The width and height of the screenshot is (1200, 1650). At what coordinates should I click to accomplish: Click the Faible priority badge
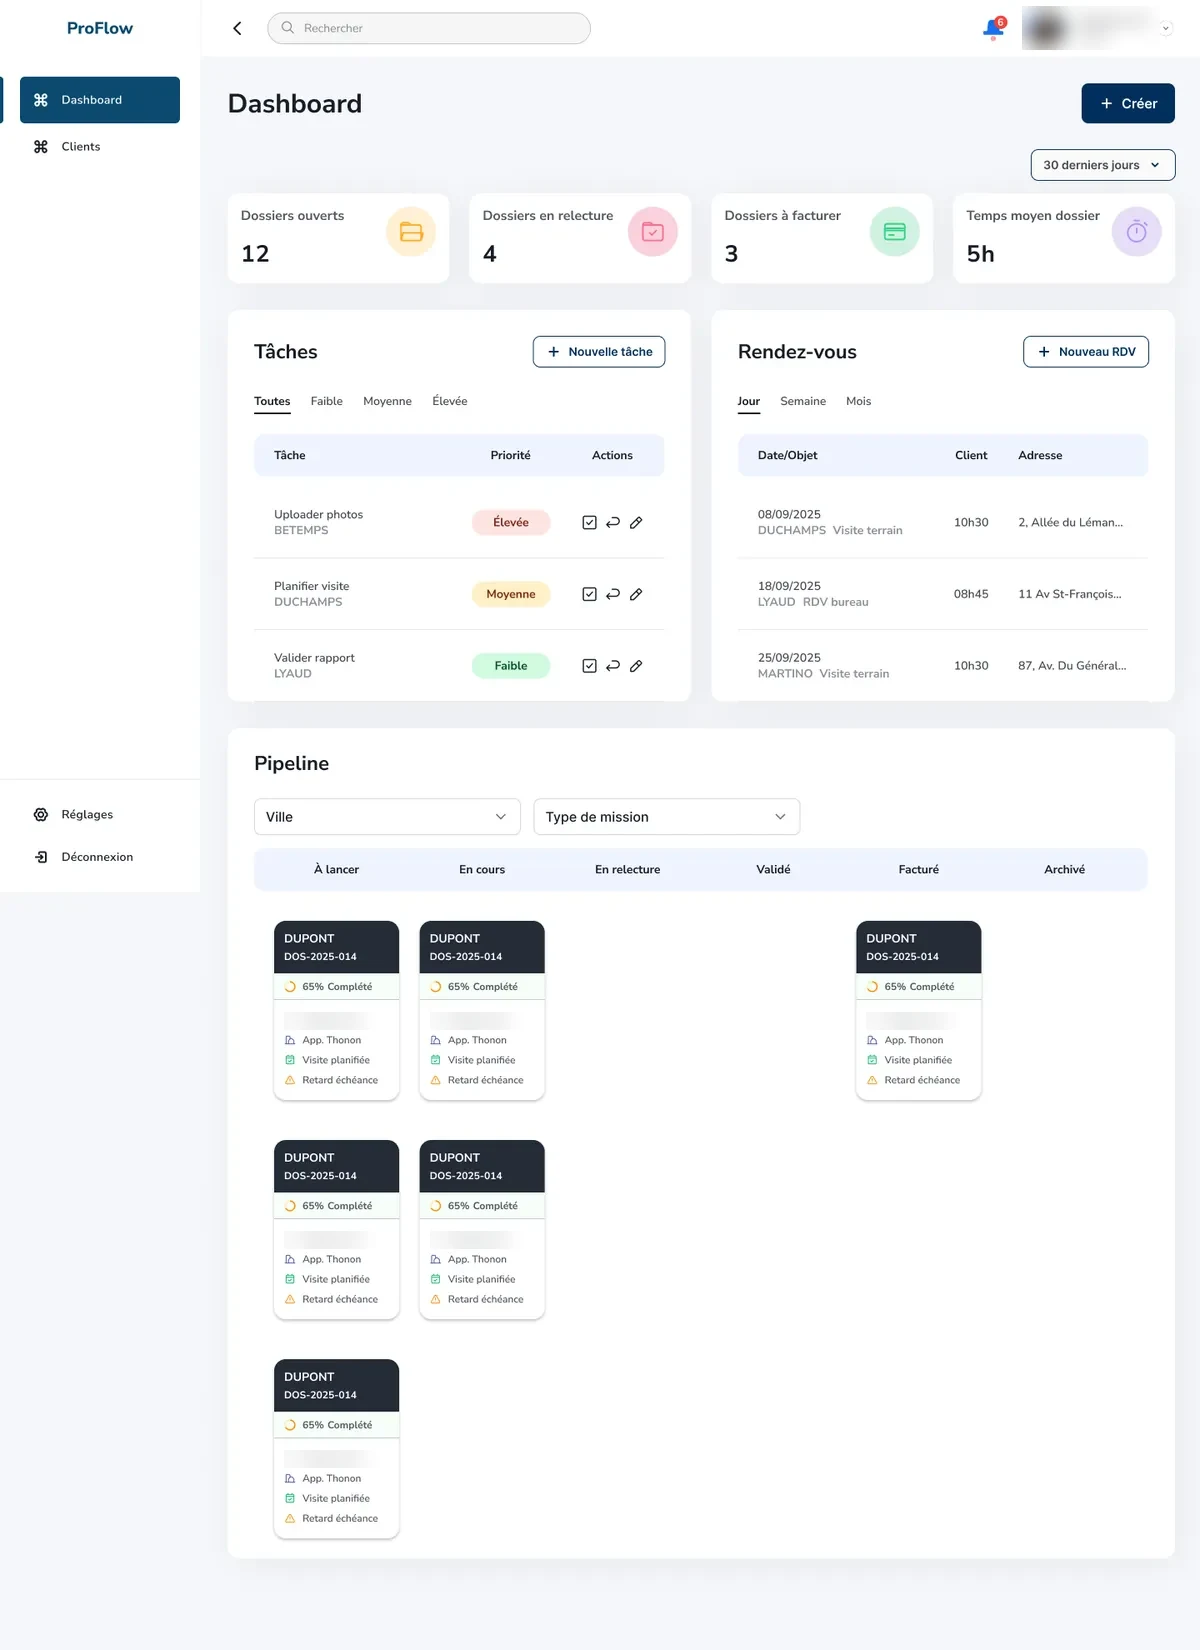[x=511, y=666]
